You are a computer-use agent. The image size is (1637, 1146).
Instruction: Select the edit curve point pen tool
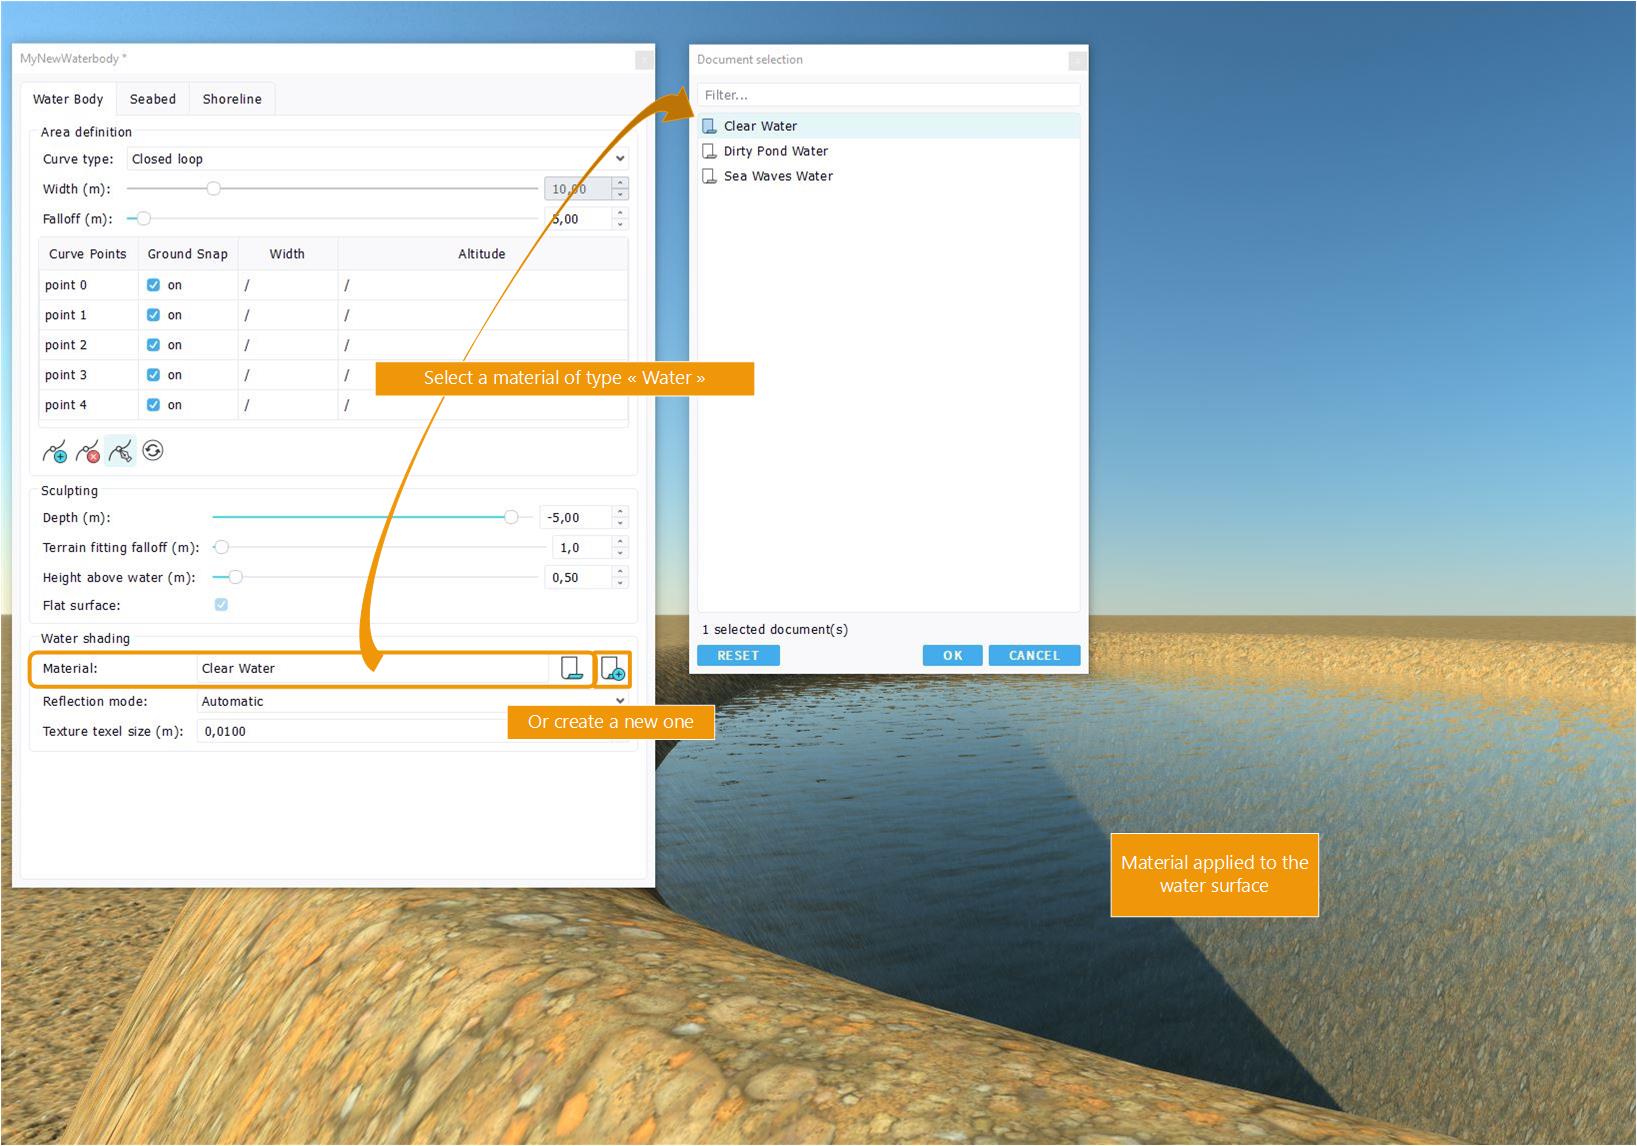[120, 452]
